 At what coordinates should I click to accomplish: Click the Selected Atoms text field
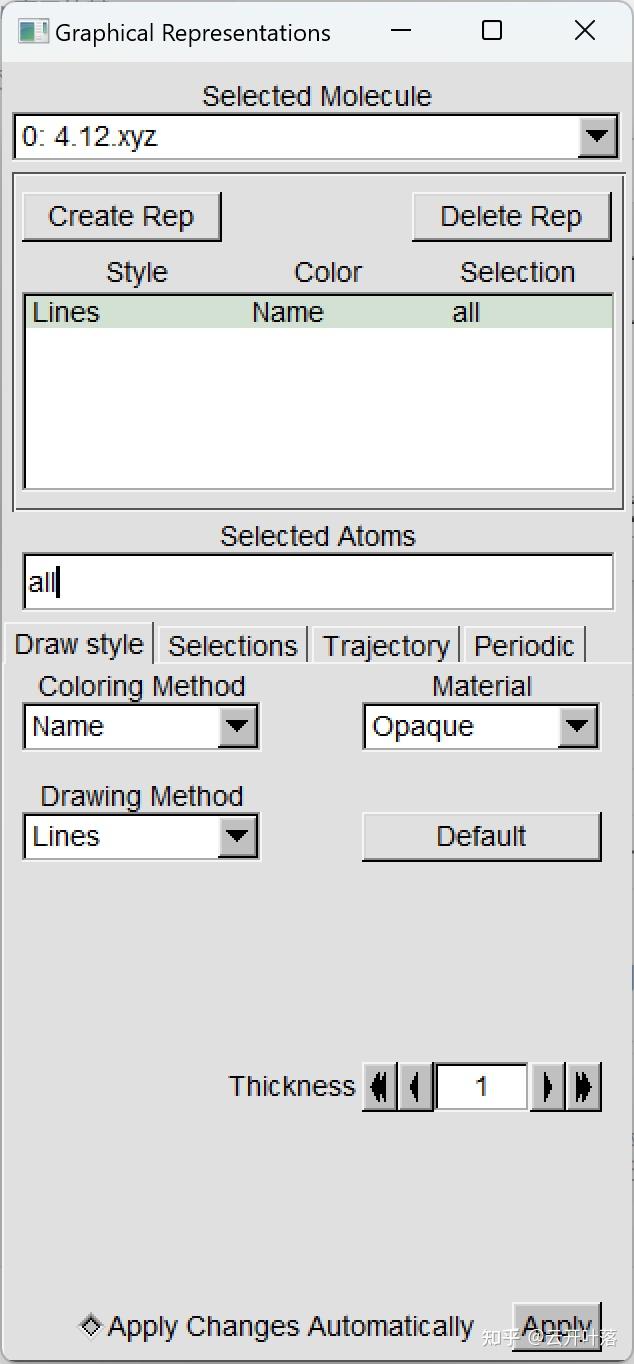pos(317,582)
